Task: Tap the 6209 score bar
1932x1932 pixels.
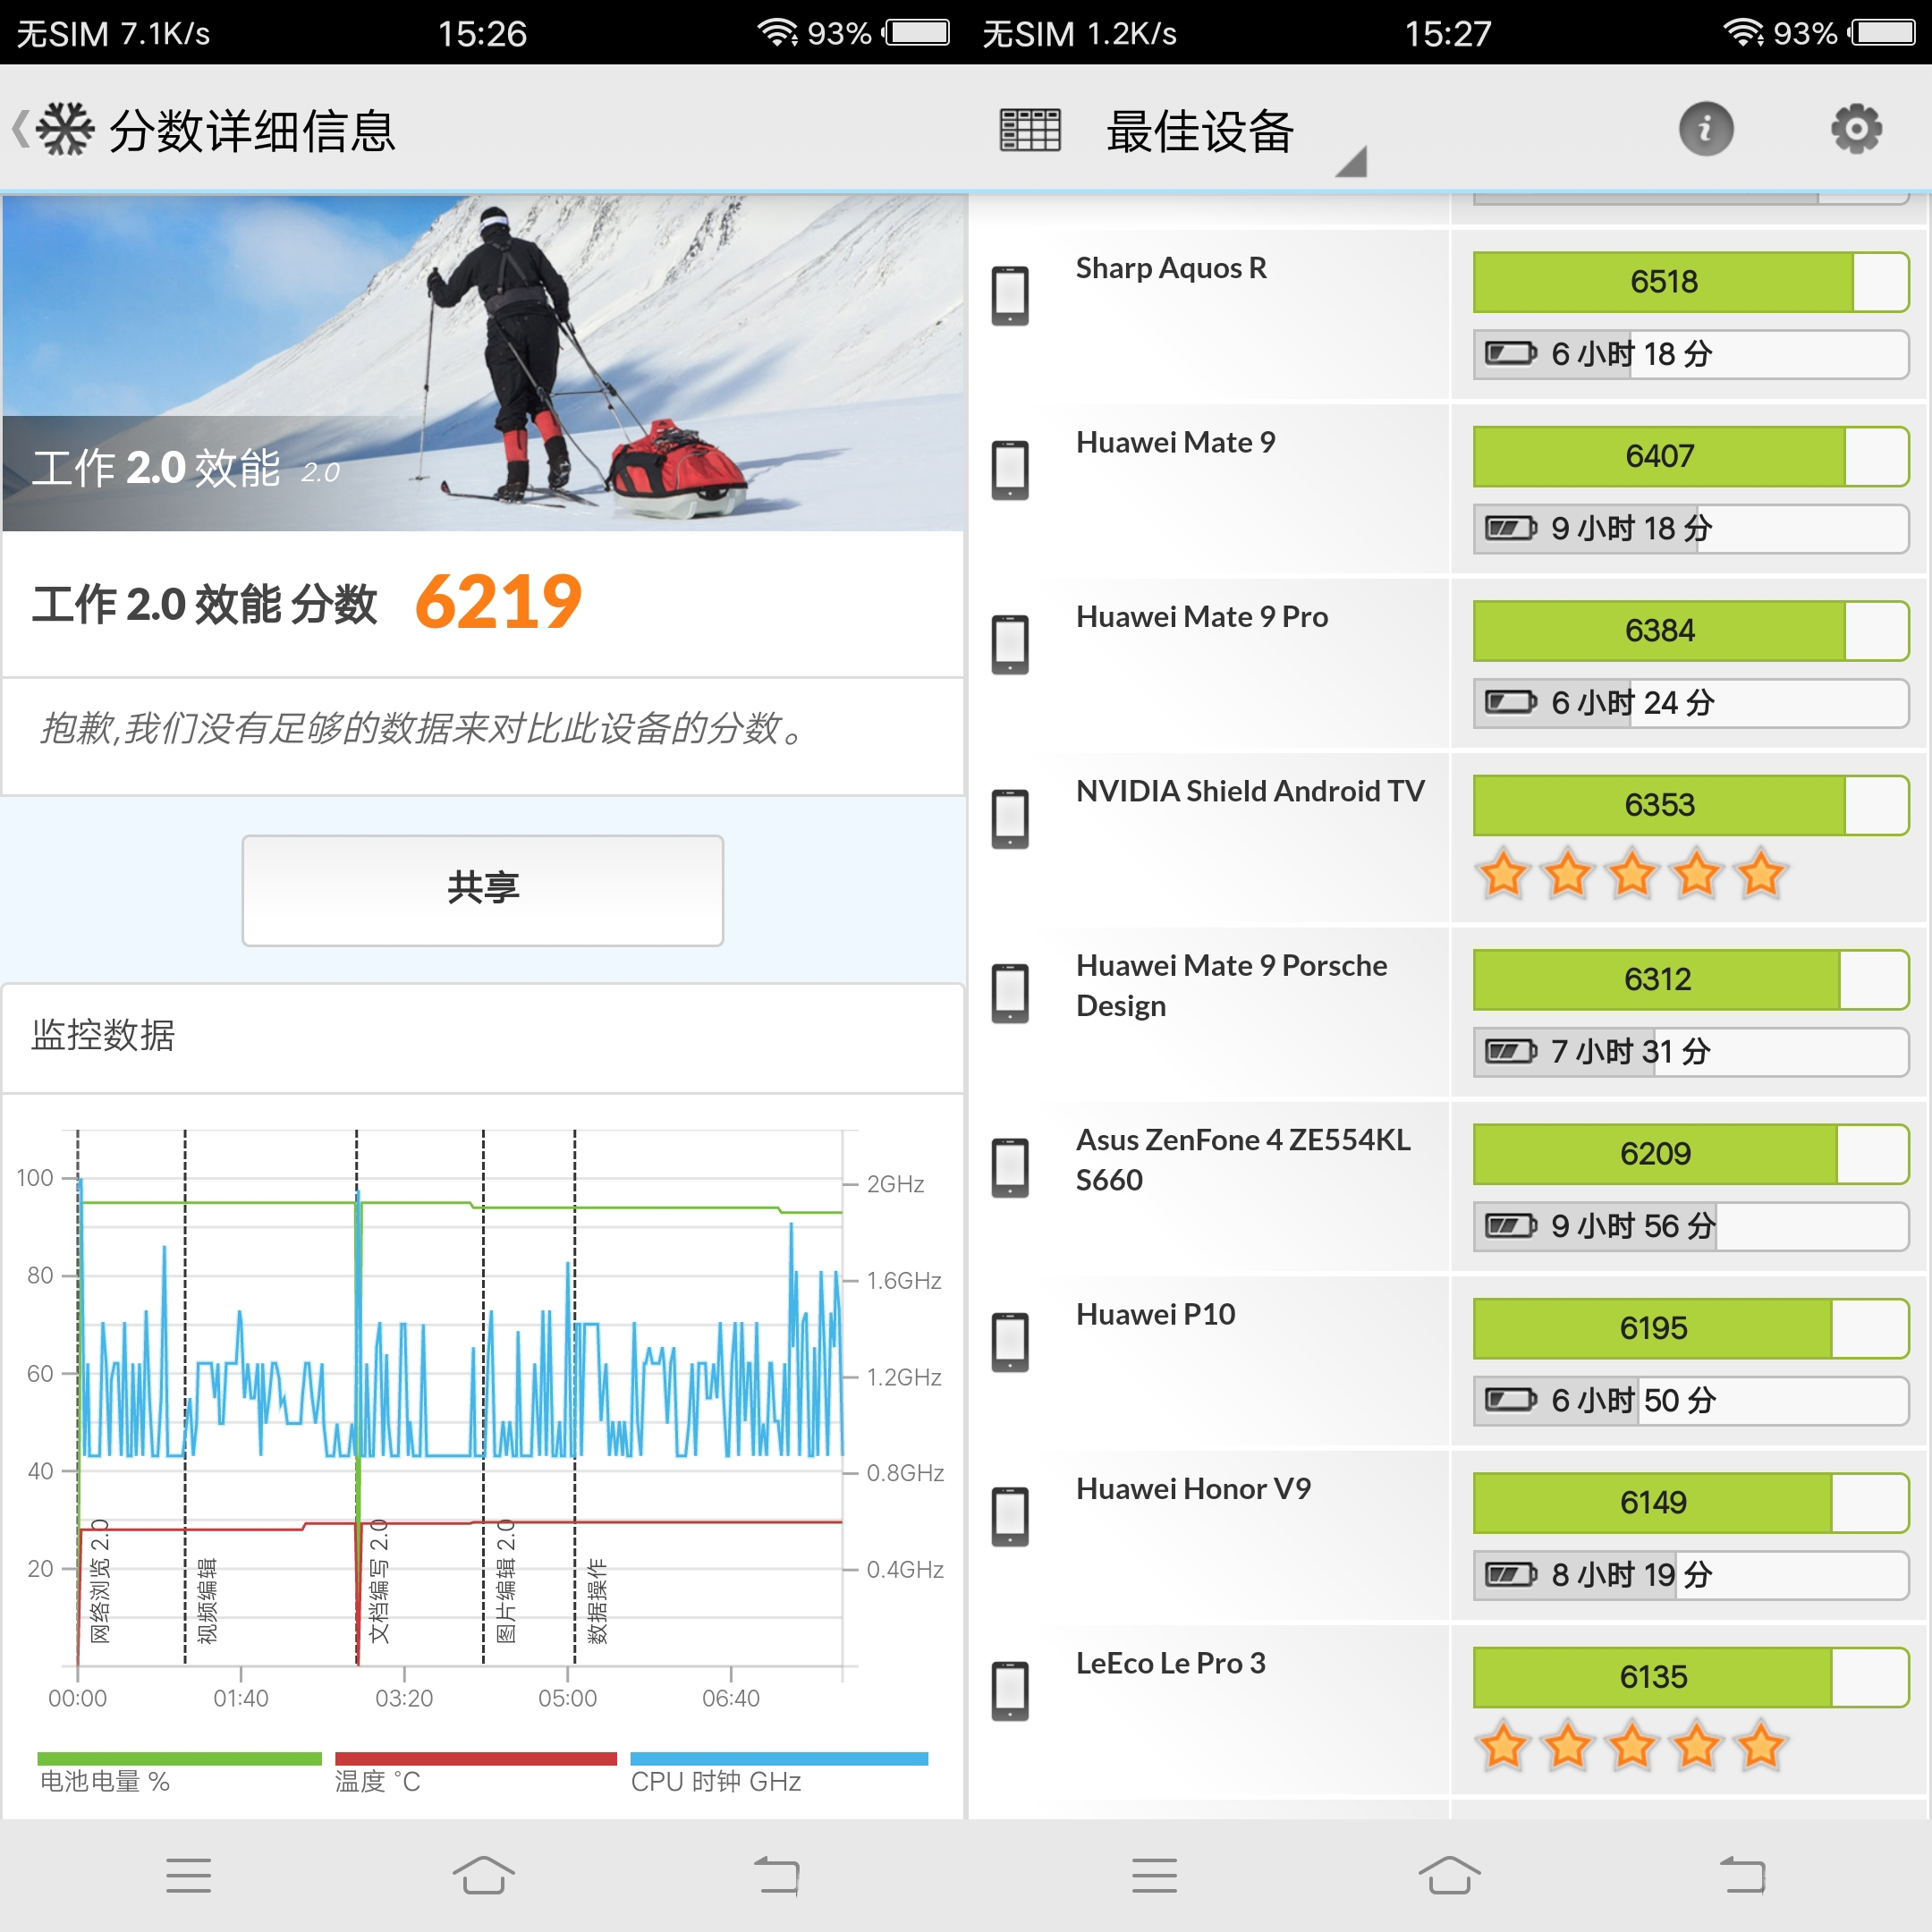Action: point(1690,1154)
